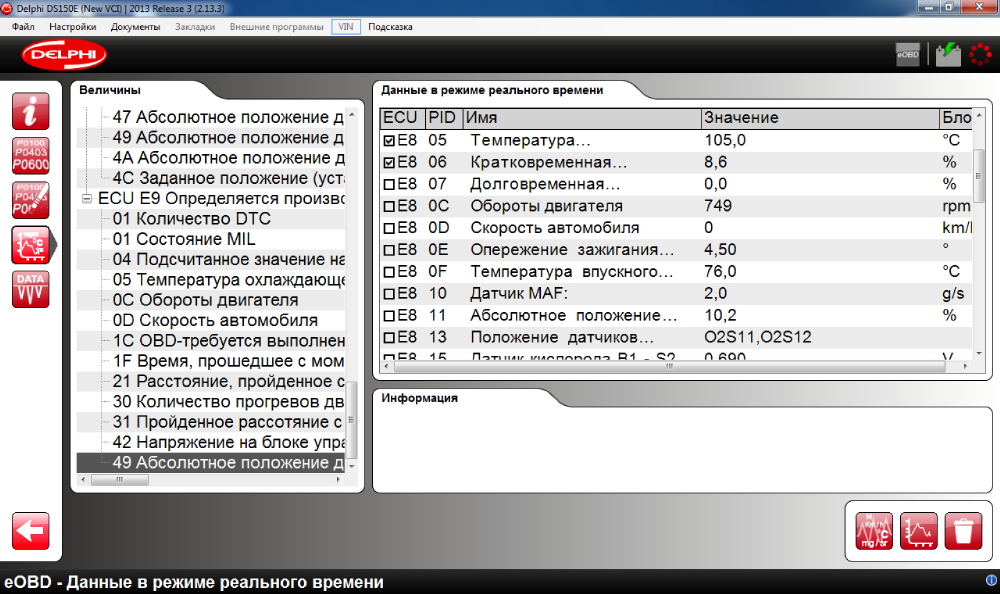Click the data table horizontal scrollbar
Screen dimensions: 1000x594
pos(670,366)
